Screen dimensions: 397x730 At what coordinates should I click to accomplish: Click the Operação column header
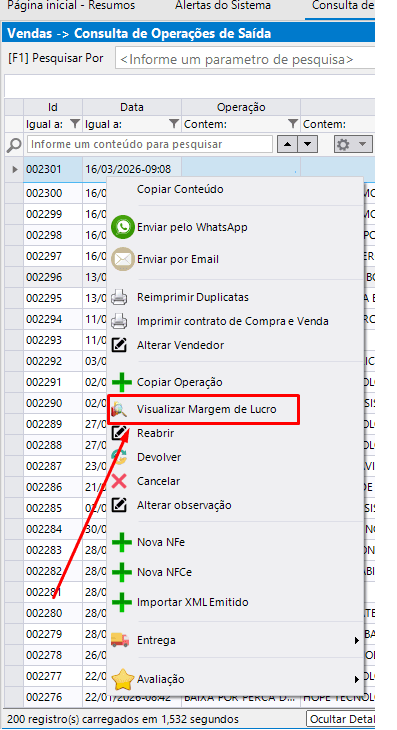pos(241,107)
